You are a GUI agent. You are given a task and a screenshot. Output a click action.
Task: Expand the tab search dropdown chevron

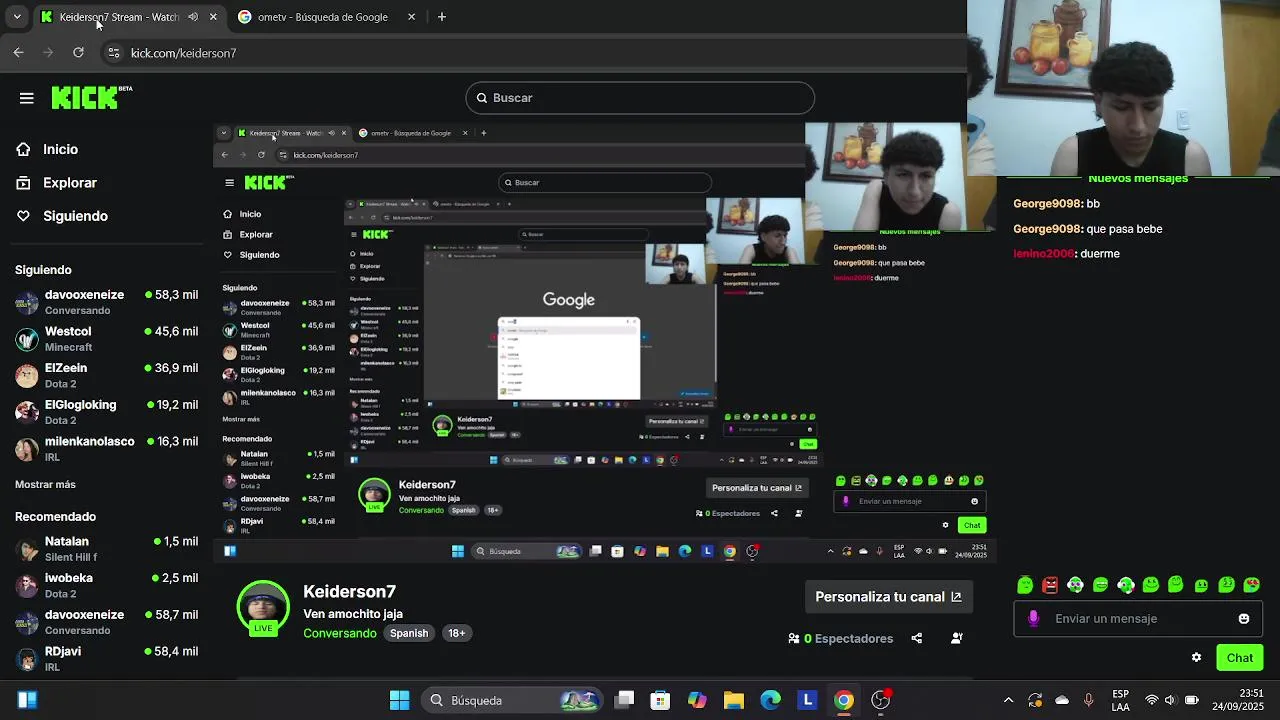coord(17,17)
